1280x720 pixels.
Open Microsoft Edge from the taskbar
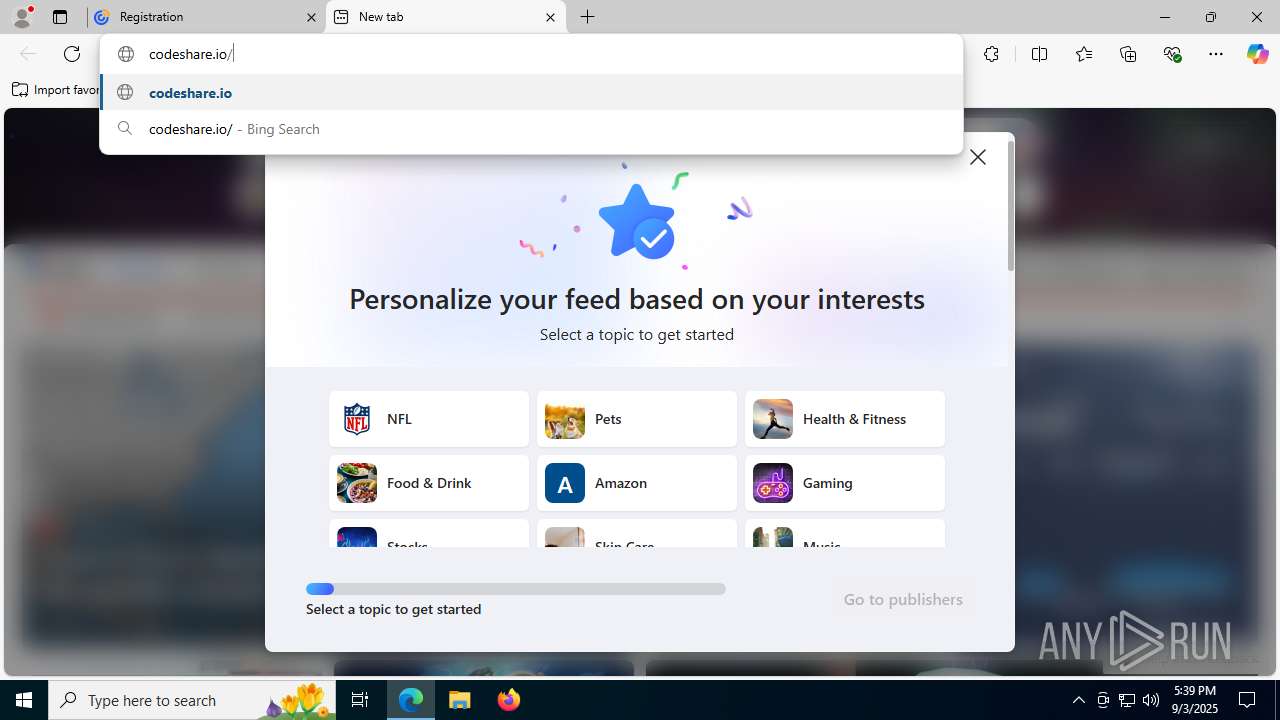click(x=411, y=700)
